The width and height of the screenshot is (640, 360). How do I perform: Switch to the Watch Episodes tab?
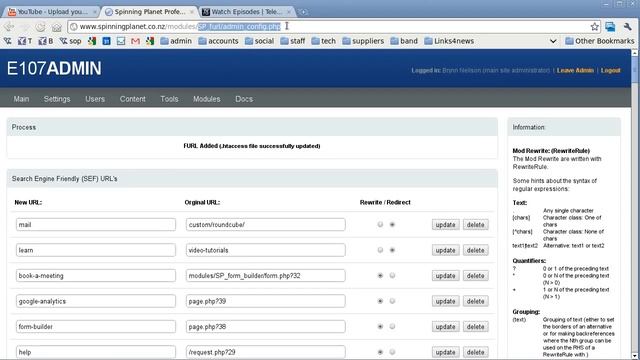pyautogui.click(x=246, y=12)
